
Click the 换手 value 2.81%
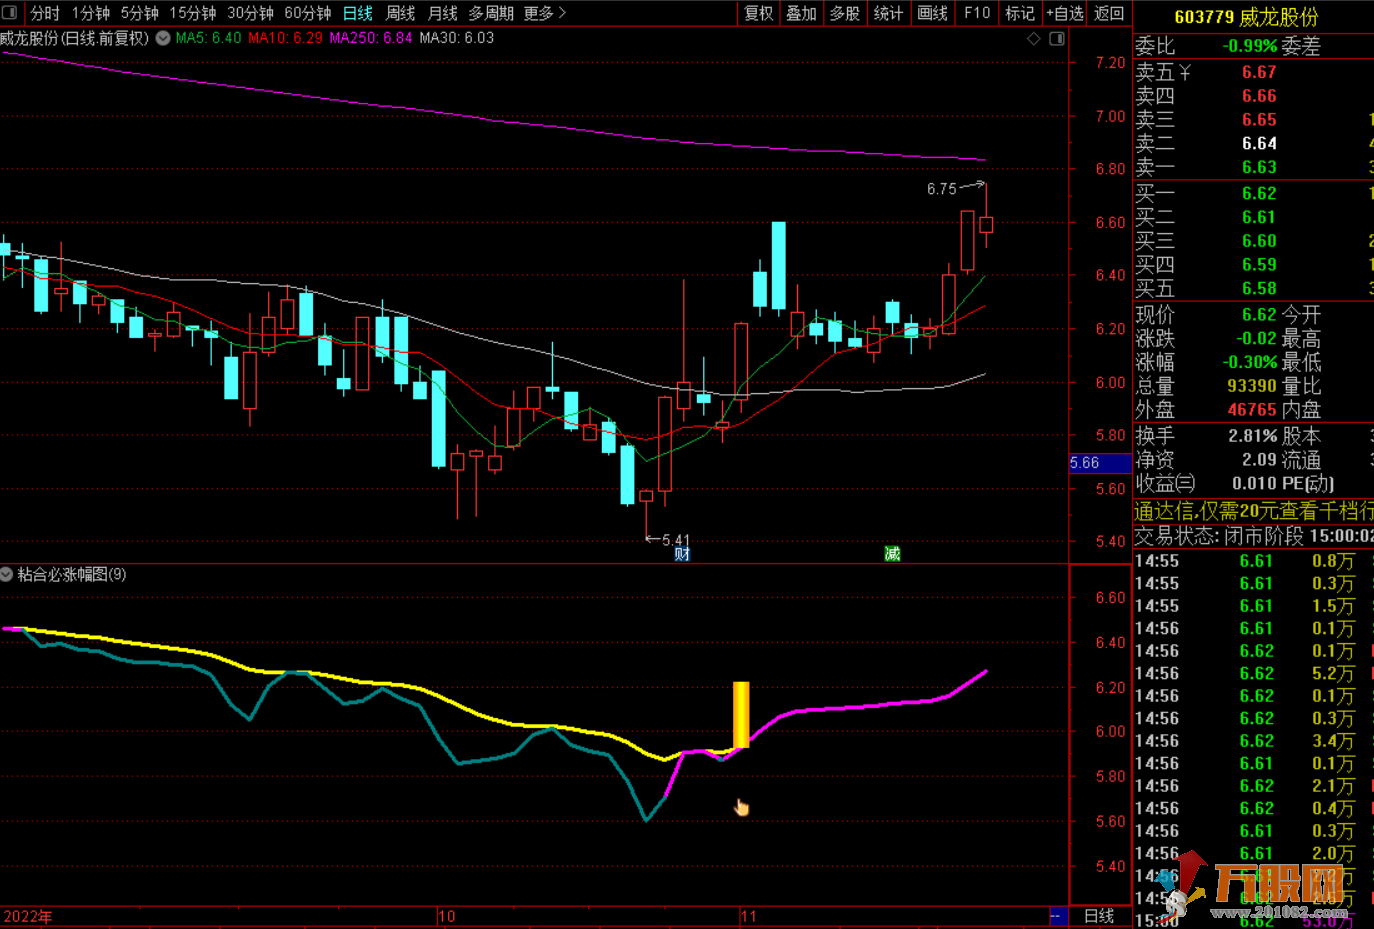pos(1253,436)
